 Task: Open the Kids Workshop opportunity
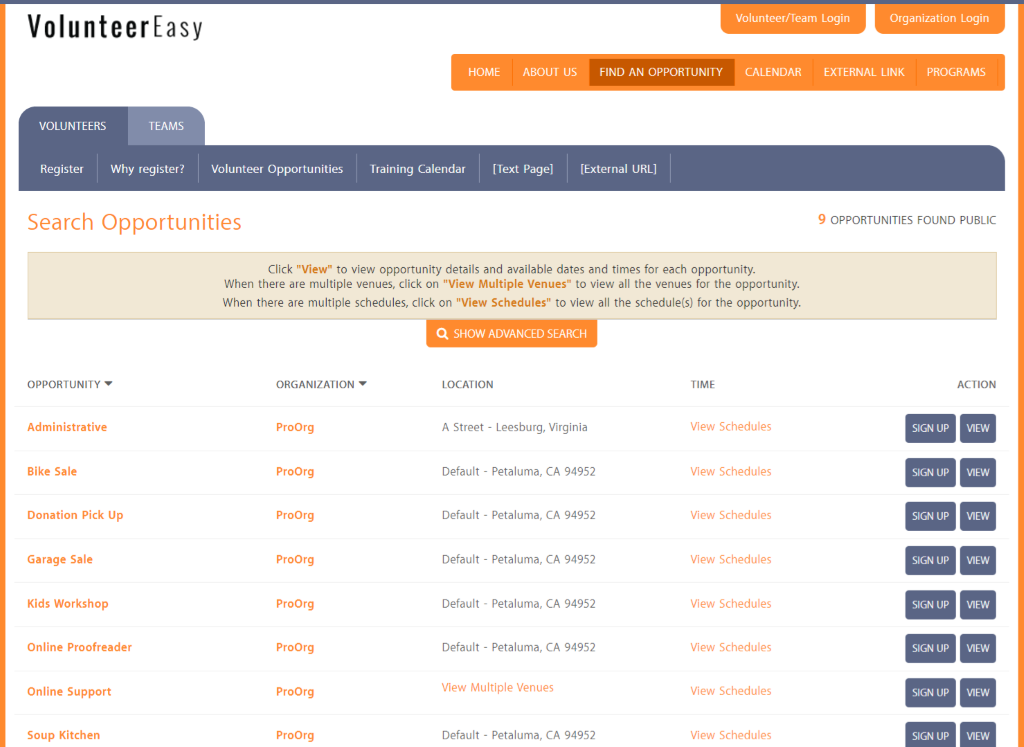(68, 604)
